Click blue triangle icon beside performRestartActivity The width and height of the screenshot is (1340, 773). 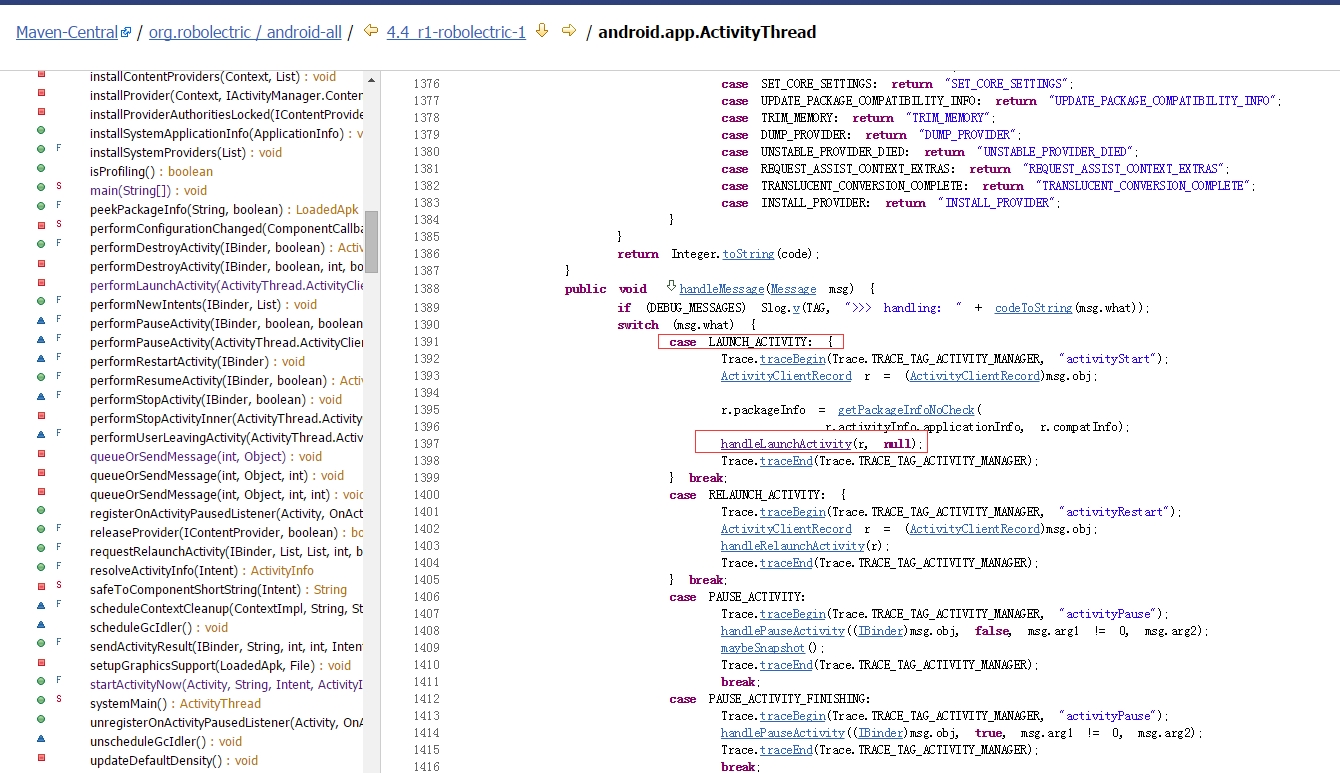click(41, 358)
